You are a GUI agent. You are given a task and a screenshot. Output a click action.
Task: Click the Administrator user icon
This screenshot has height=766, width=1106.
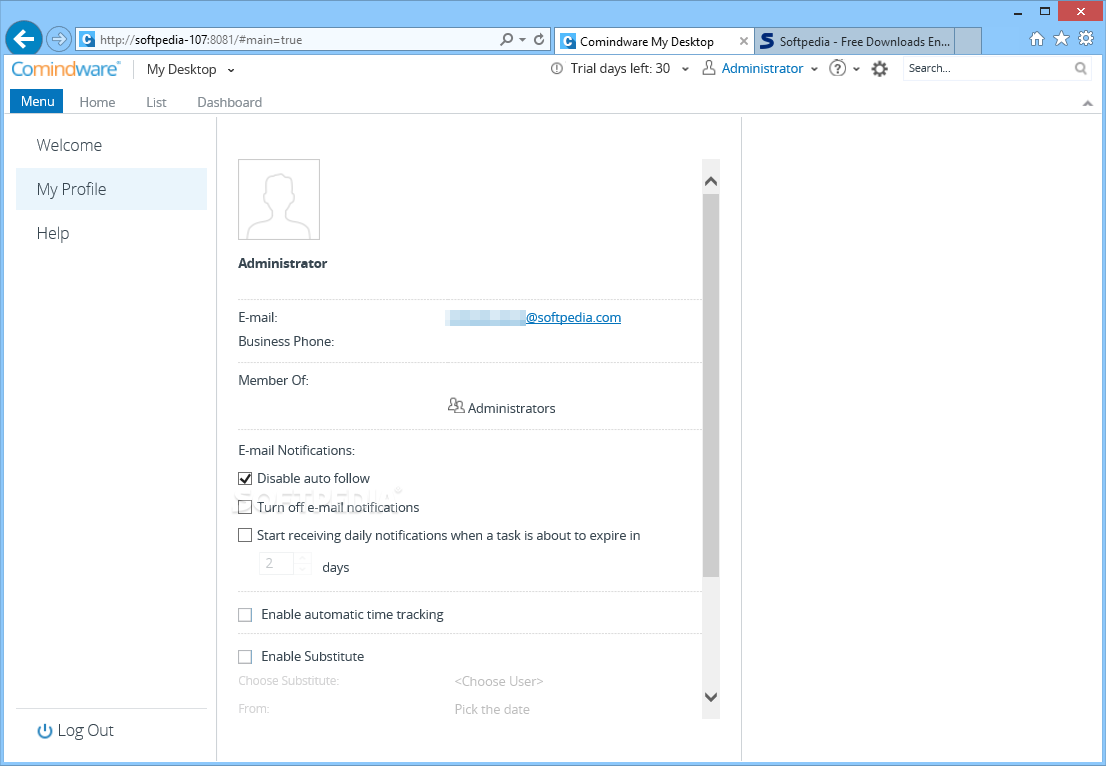[708, 68]
